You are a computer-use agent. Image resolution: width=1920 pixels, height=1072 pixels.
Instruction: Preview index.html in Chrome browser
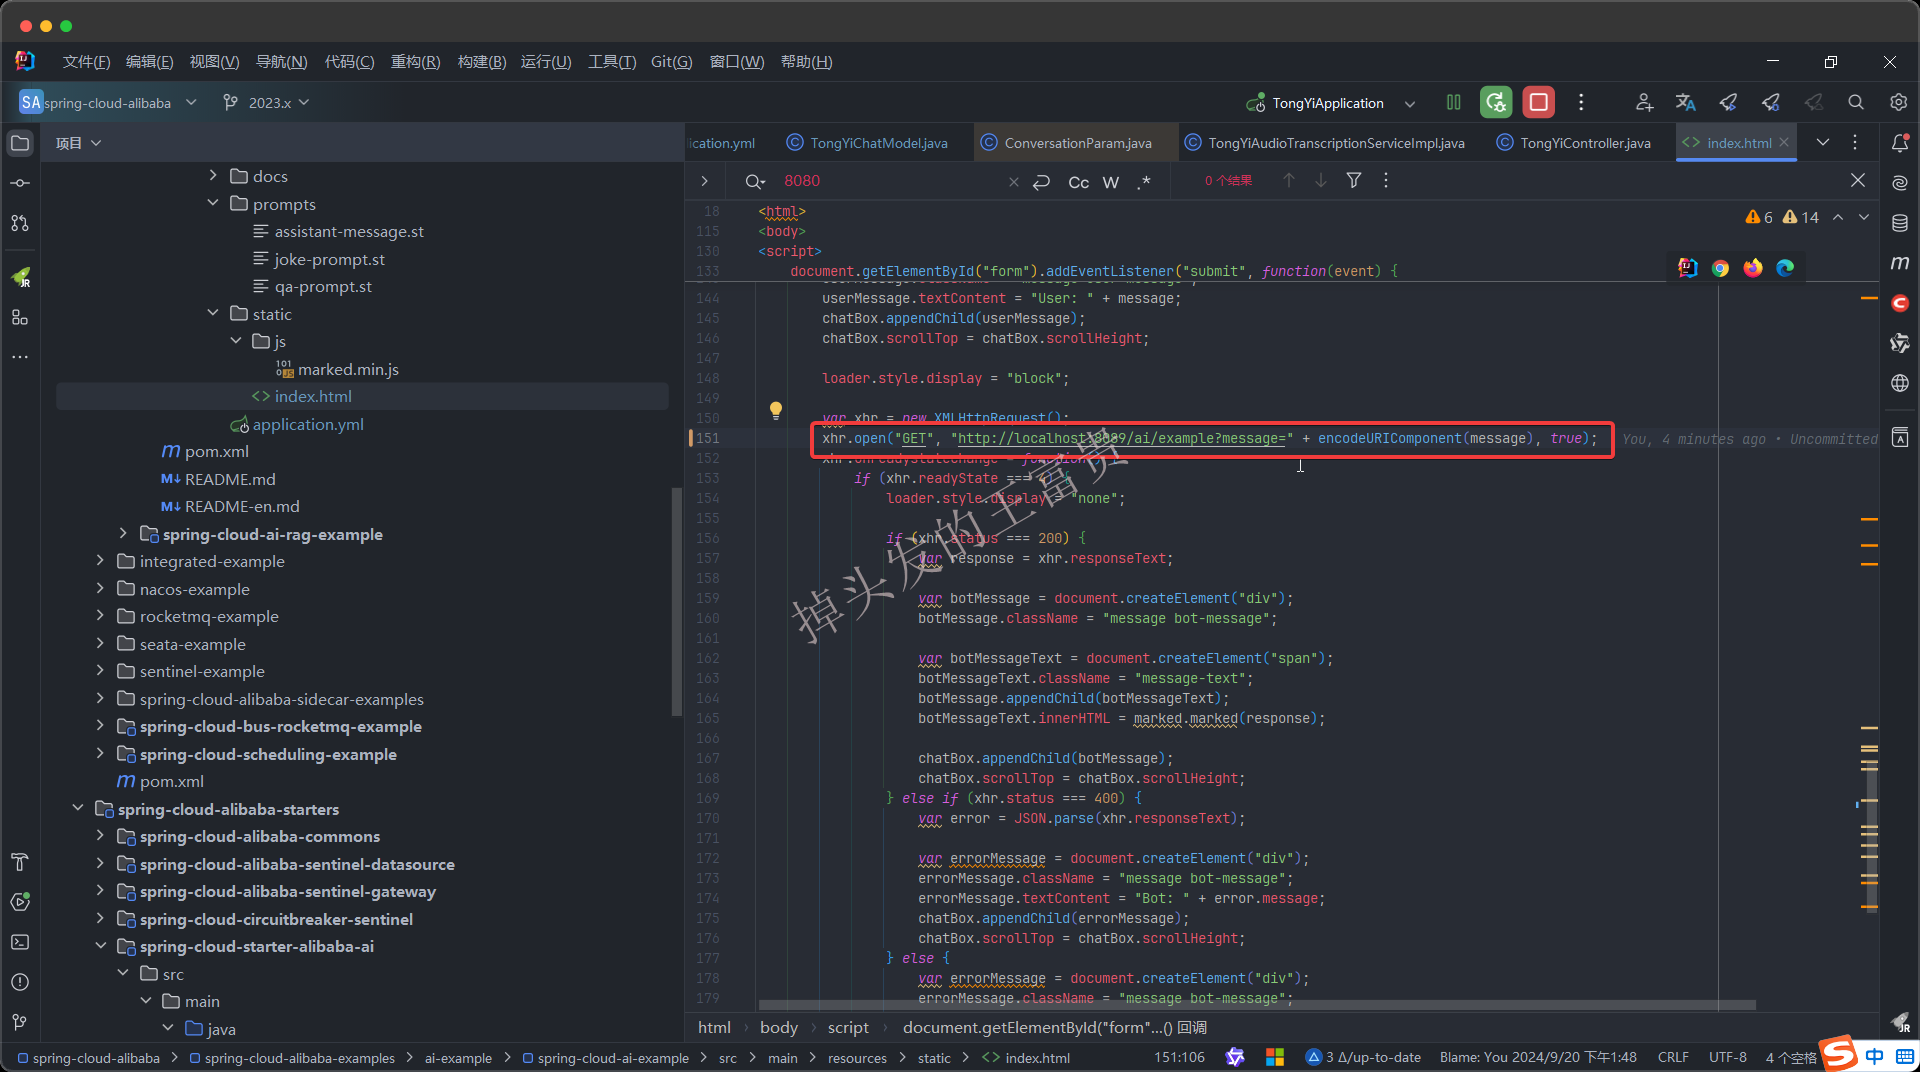coord(1720,268)
